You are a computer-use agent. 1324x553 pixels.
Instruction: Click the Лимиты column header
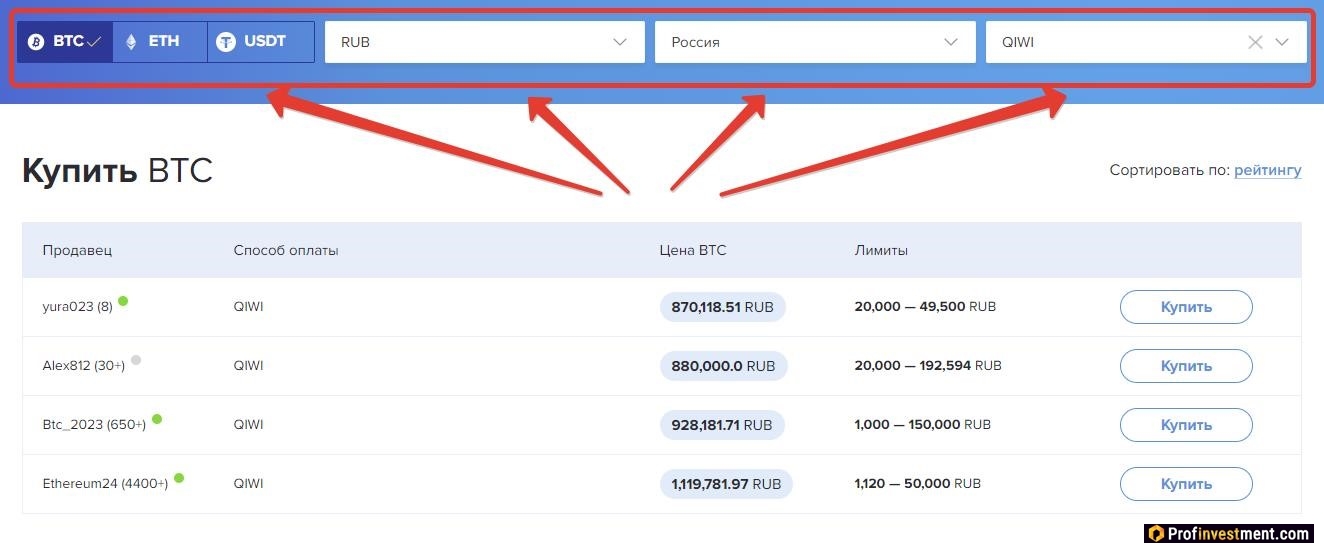pos(881,250)
